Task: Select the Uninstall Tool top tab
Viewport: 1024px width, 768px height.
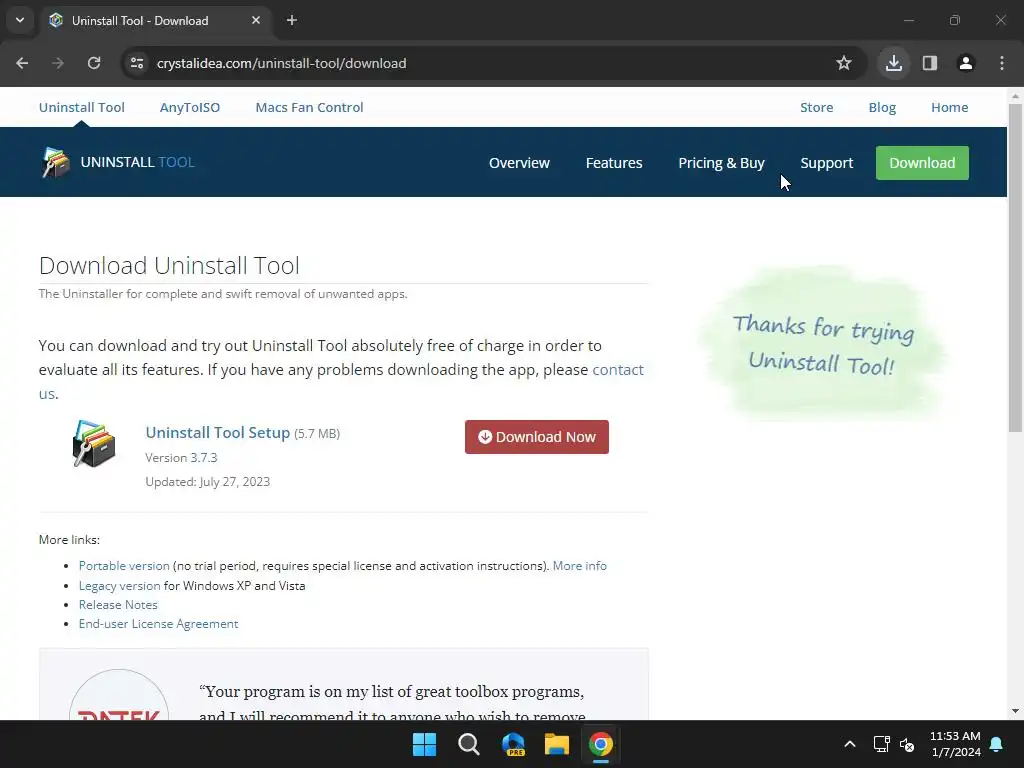Action: click(82, 107)
